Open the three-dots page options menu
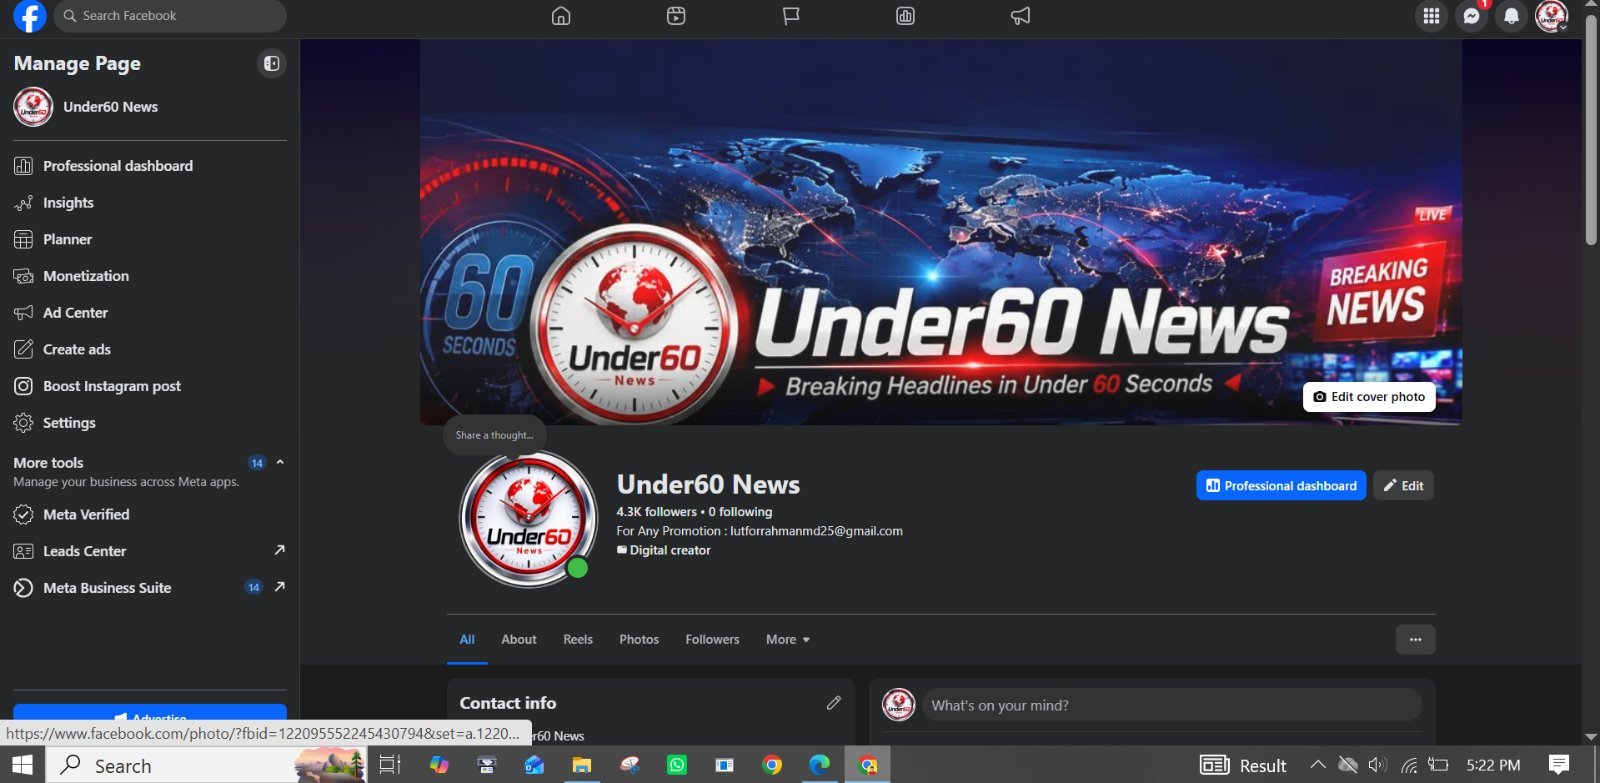1600x783 pixels. pos(1415,640)
